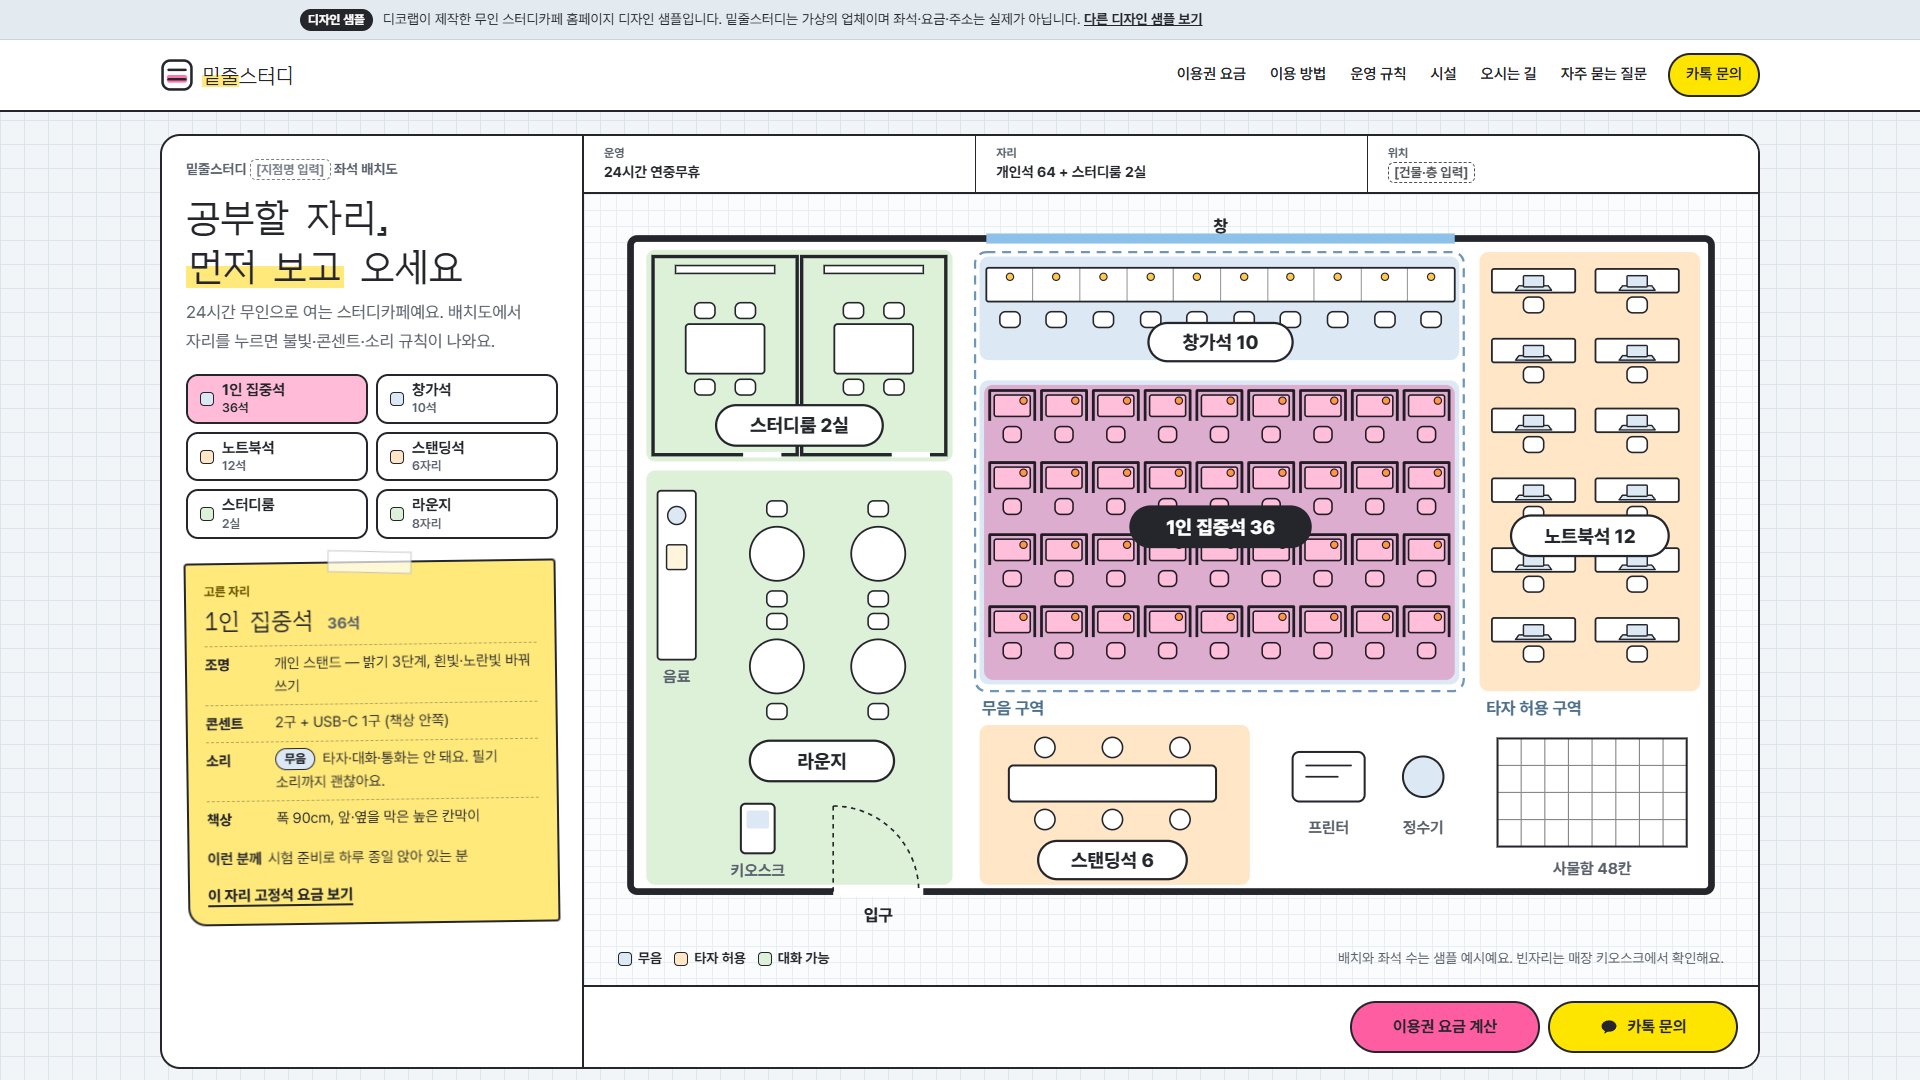Screen dimensions: 1920x1080
Task: Toggle the 스터디룸 2실 seat filter
Action: pos(277,514)
